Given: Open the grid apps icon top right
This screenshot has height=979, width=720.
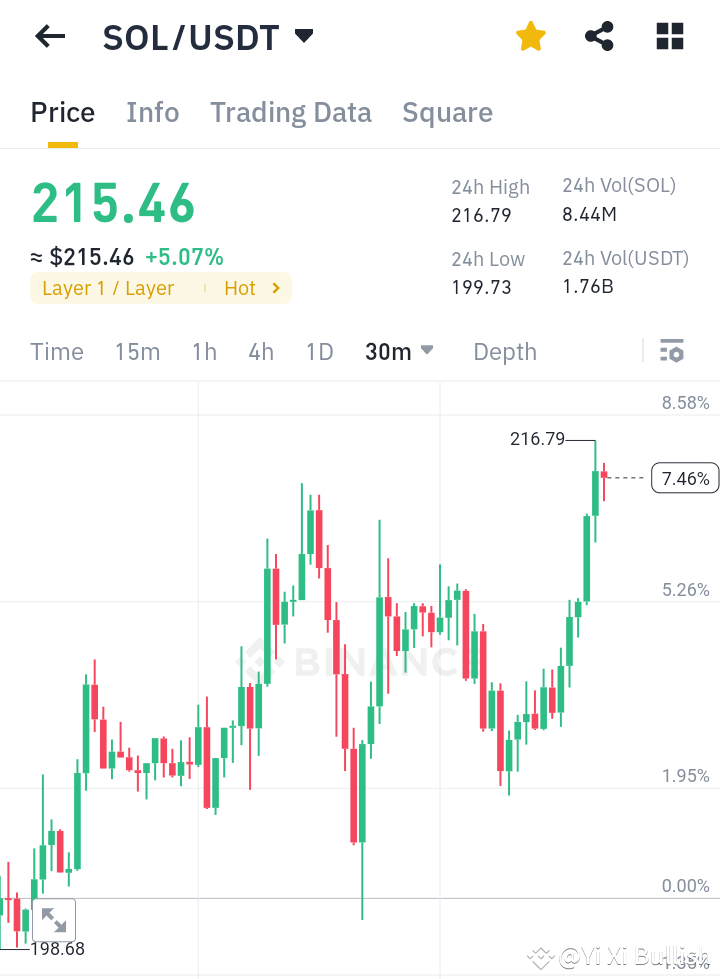Looking at the screenshot, I should point(668,36).
